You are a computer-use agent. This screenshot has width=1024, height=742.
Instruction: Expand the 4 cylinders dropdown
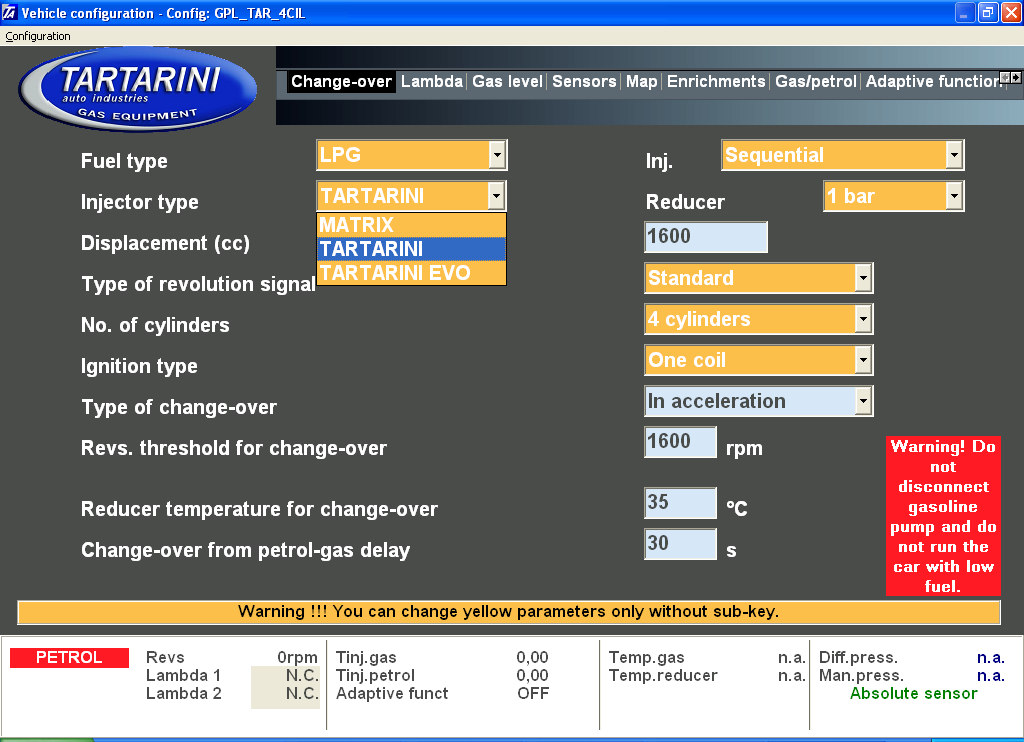[863, 319]
